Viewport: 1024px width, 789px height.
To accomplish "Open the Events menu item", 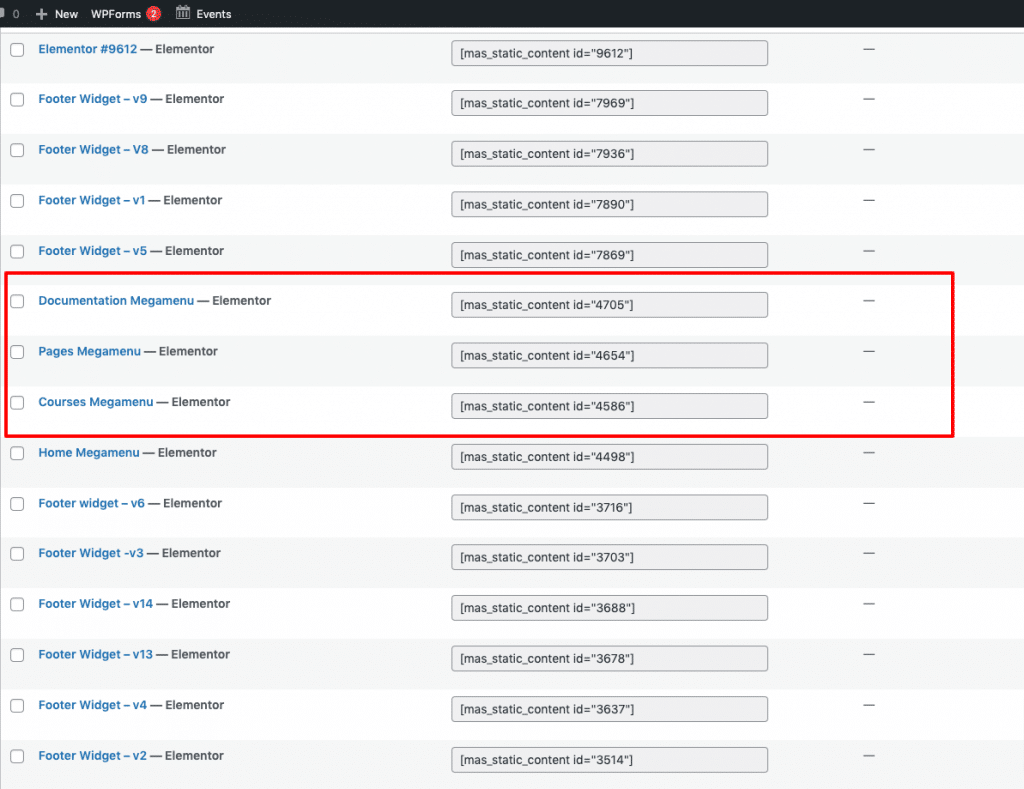I will [x=214, y=14].
